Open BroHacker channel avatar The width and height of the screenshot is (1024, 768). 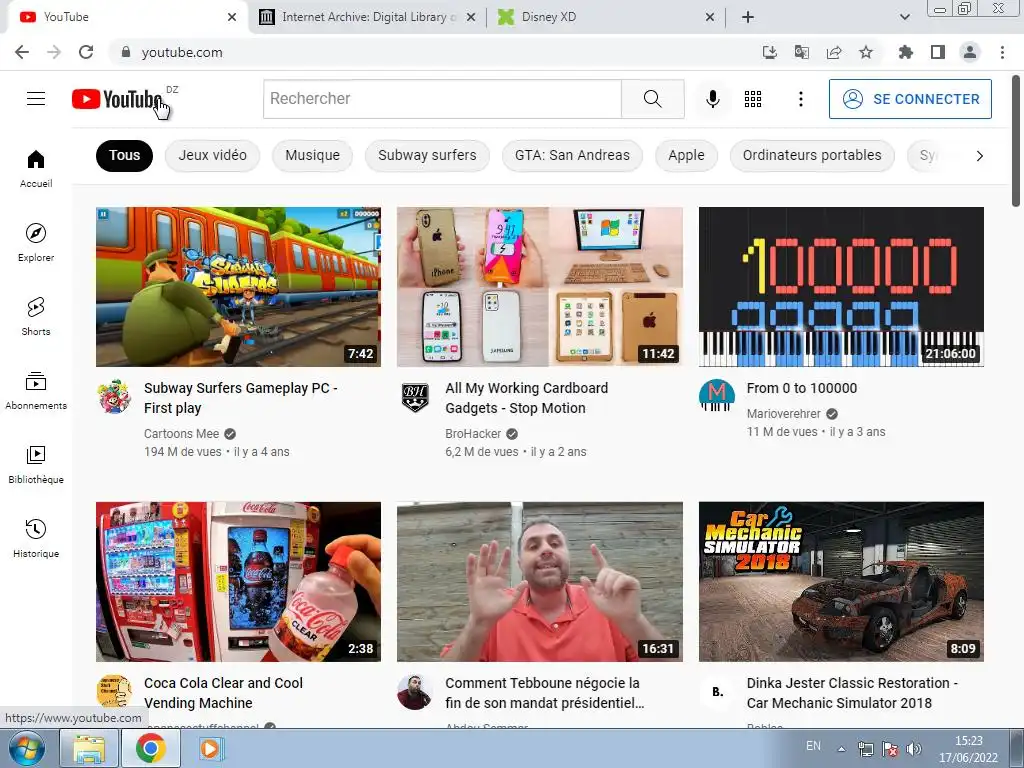coord(415,396)
